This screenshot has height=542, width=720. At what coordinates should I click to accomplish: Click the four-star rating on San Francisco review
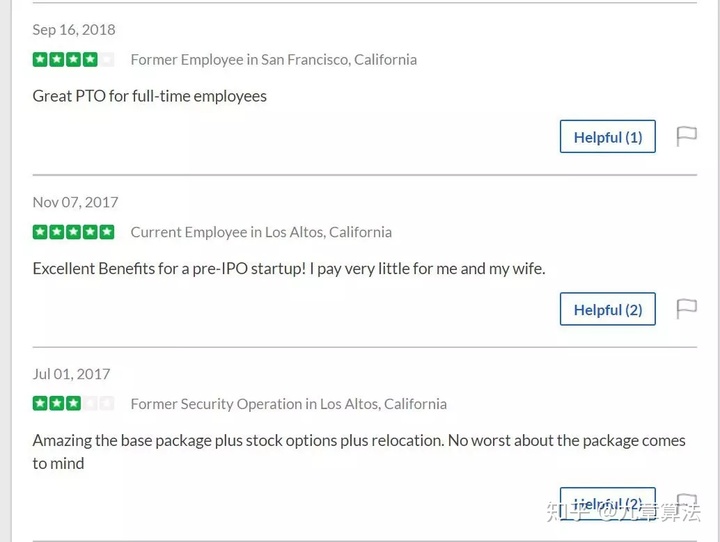tap(65, 59)
